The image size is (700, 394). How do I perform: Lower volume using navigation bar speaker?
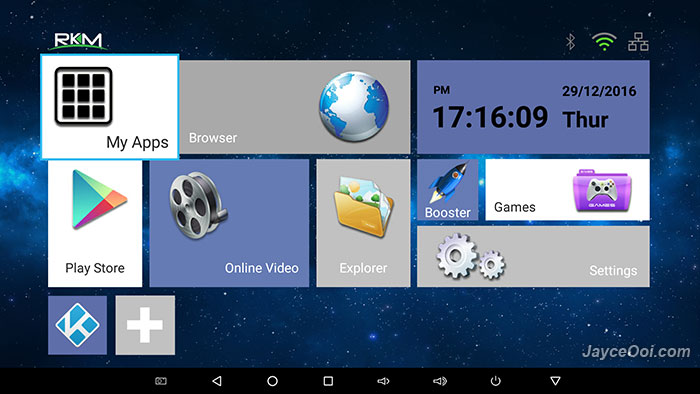click(x=383, y=381)
